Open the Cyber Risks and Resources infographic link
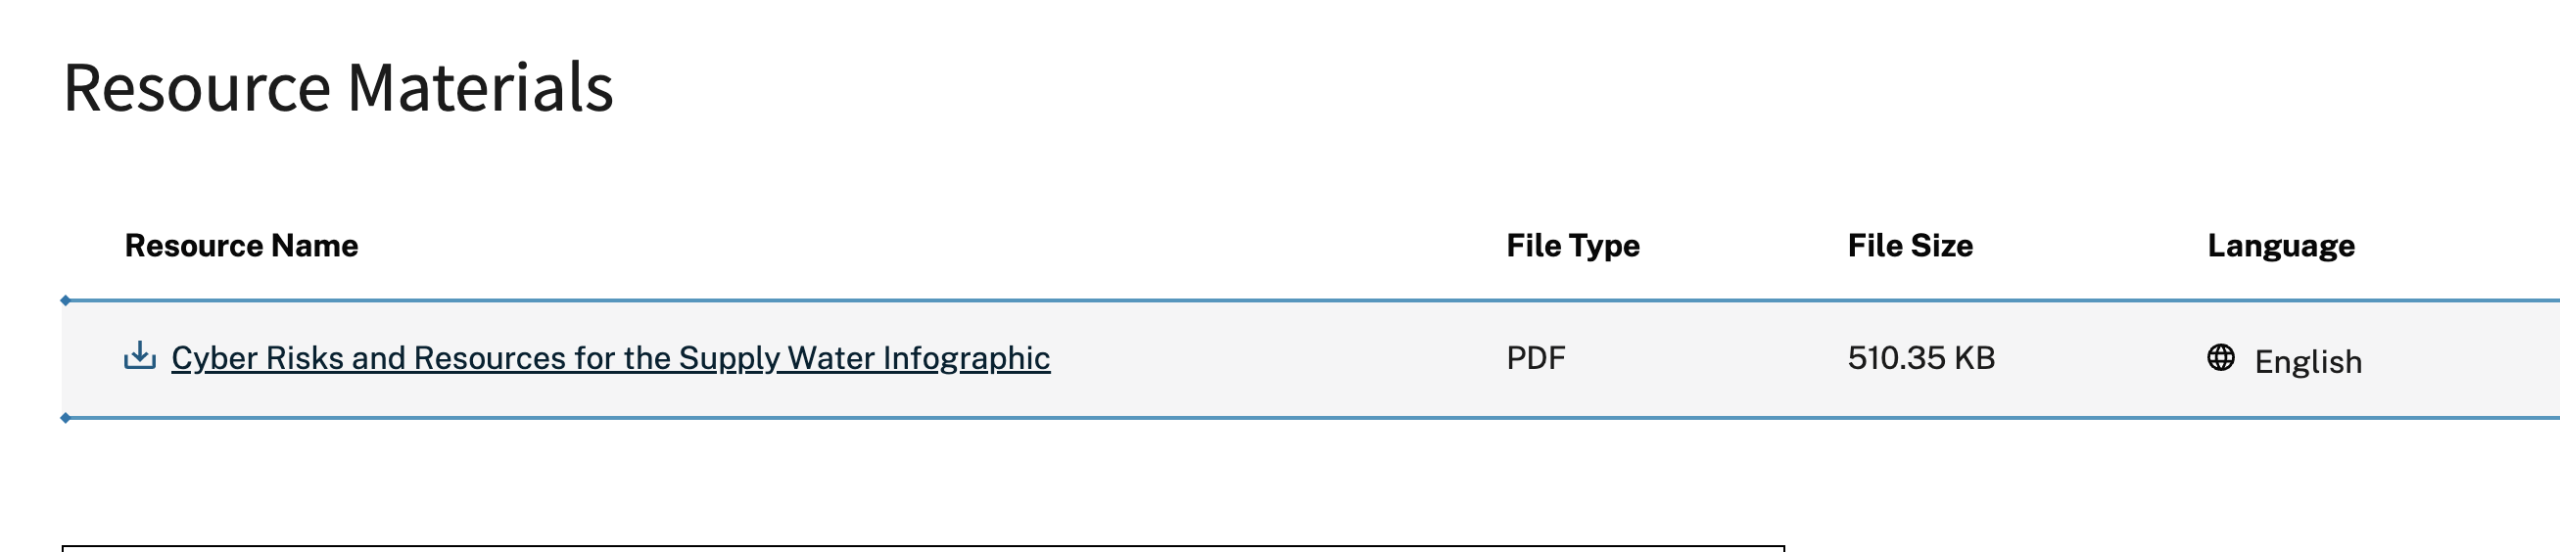The width and height of the screenshot is (2560, 552). click(610, 358)
